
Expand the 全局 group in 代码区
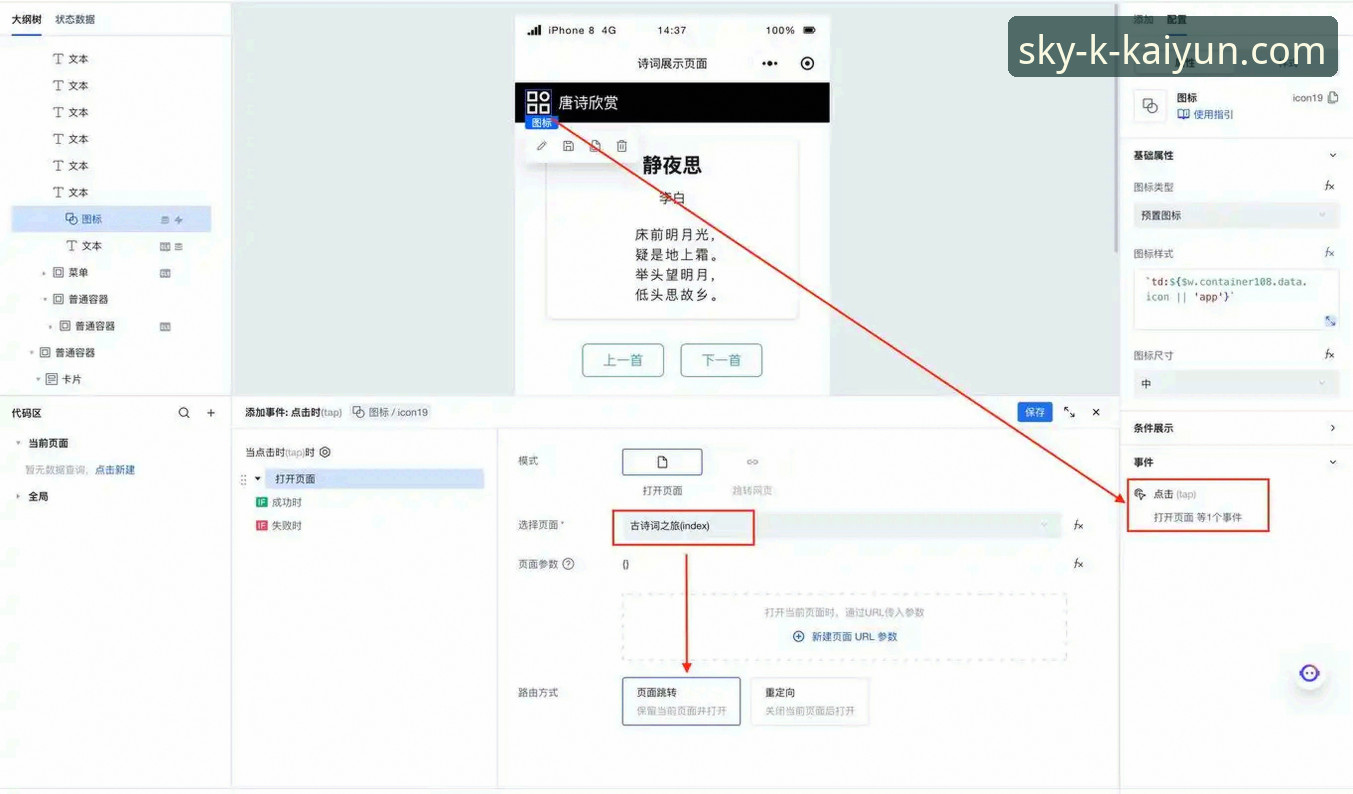[x=18, y=496]
